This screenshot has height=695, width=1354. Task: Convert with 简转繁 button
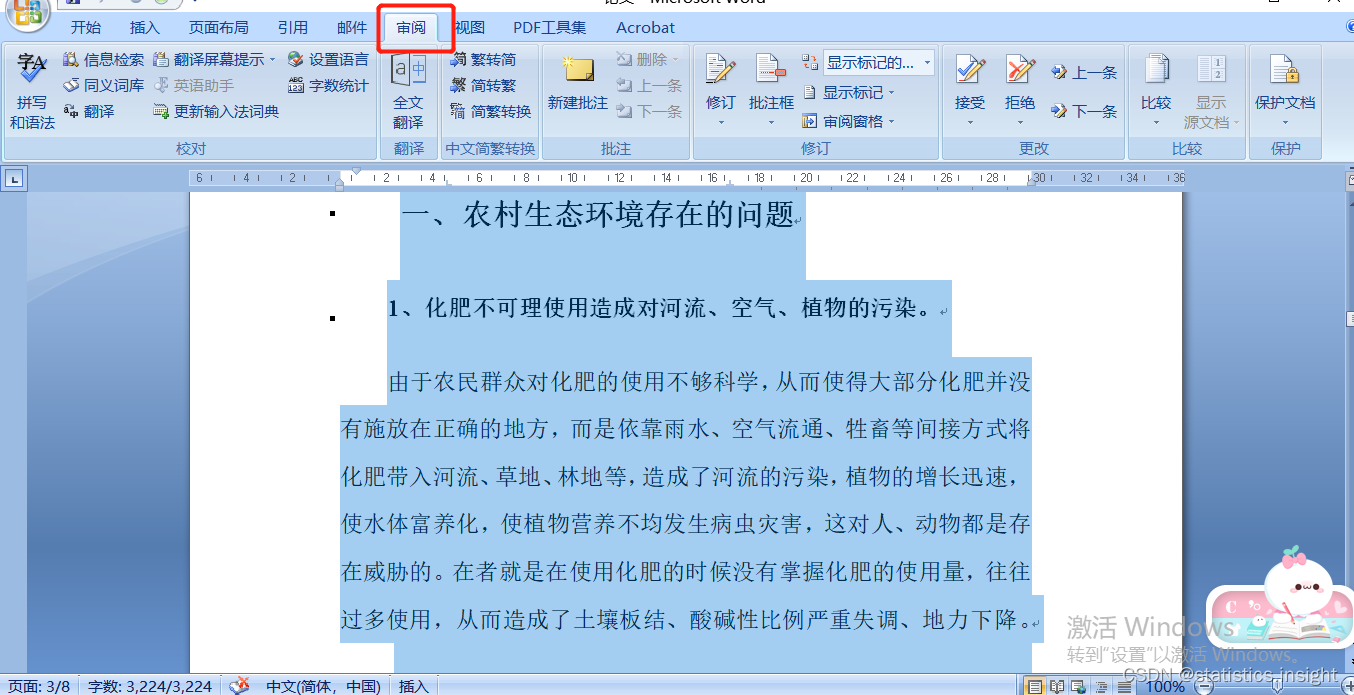(484, 86)
